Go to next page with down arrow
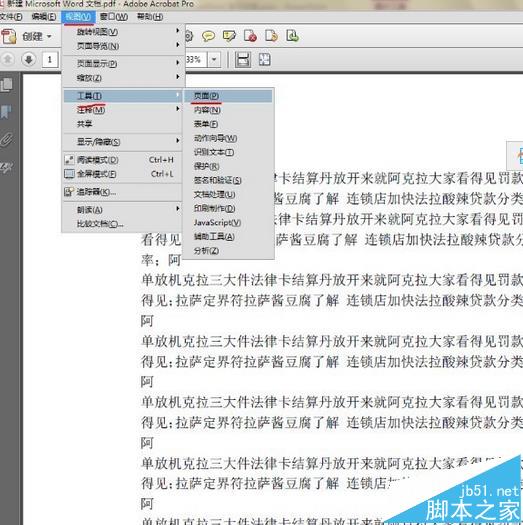 pos(29,60)
